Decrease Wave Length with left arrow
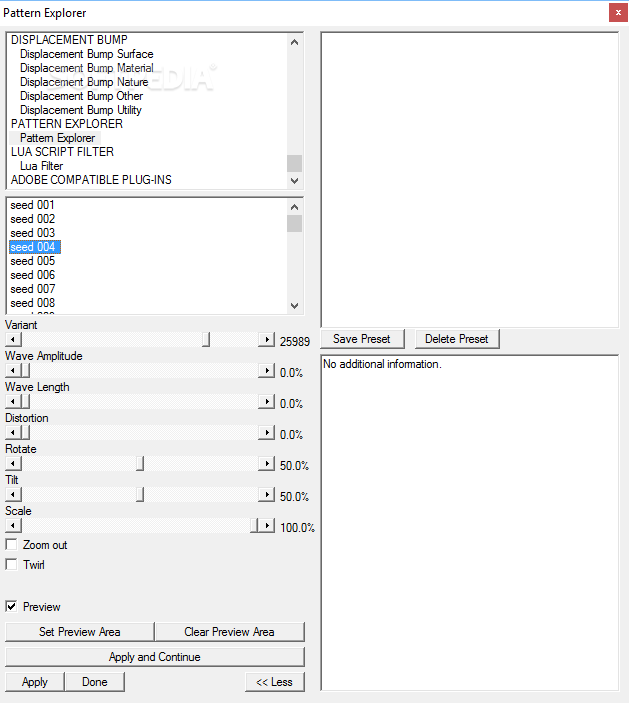 click(x=13, y=401)
